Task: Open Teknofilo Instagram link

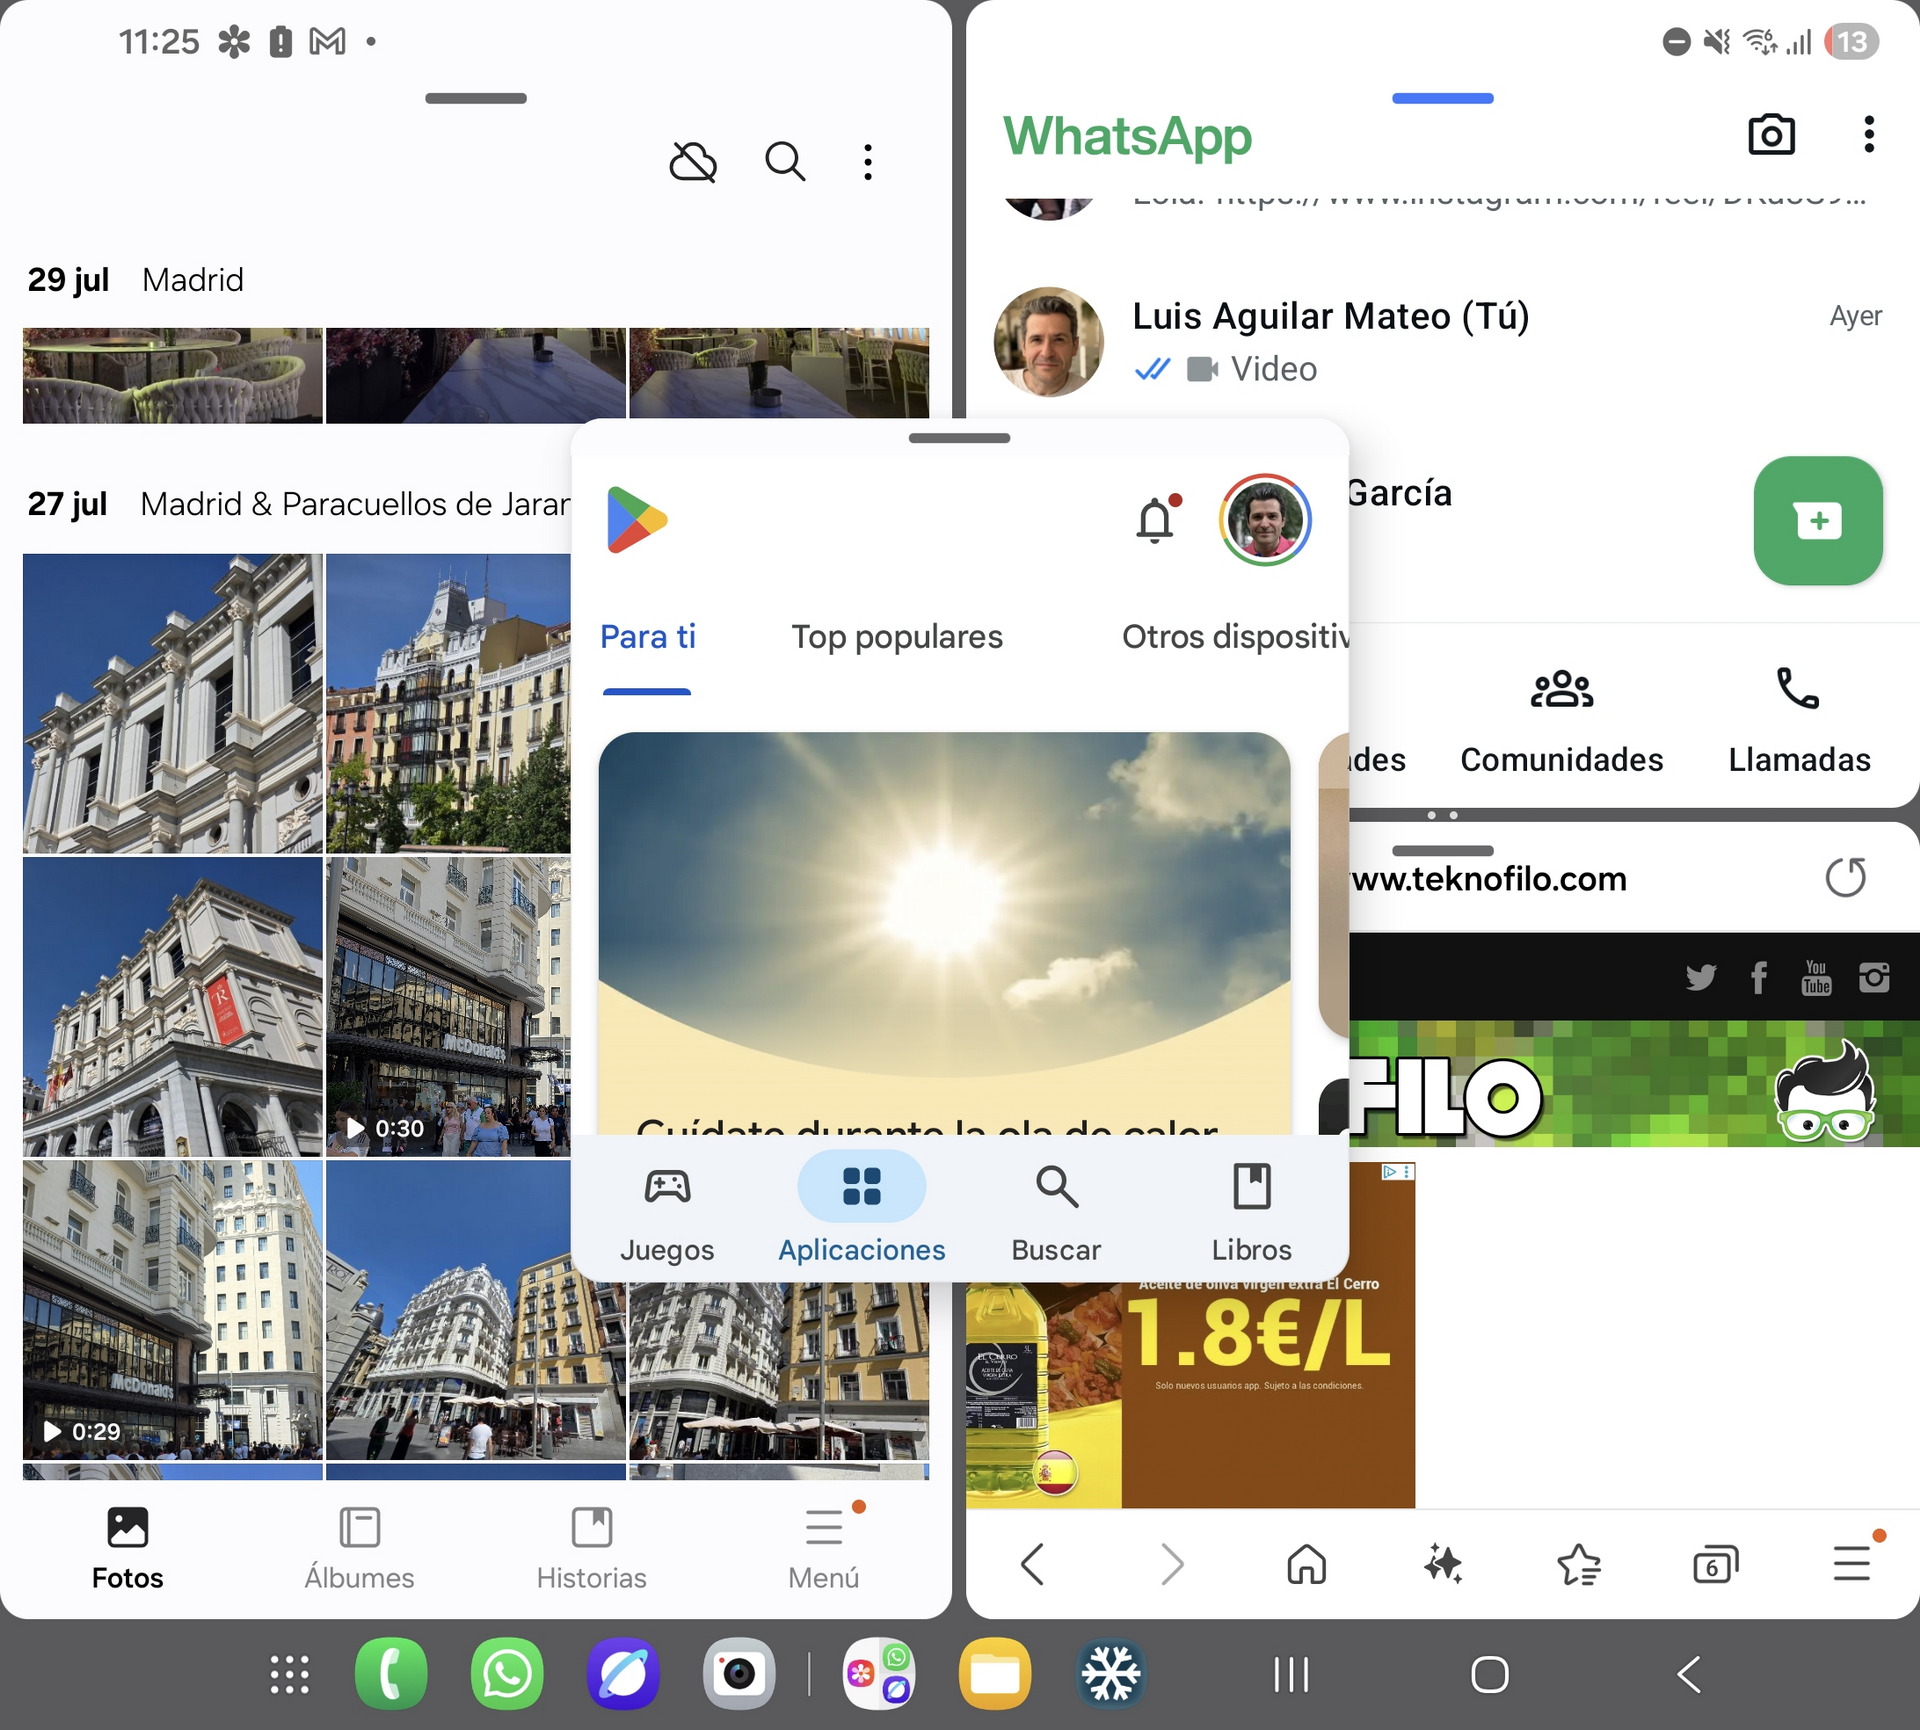Action: [1874, 977]
